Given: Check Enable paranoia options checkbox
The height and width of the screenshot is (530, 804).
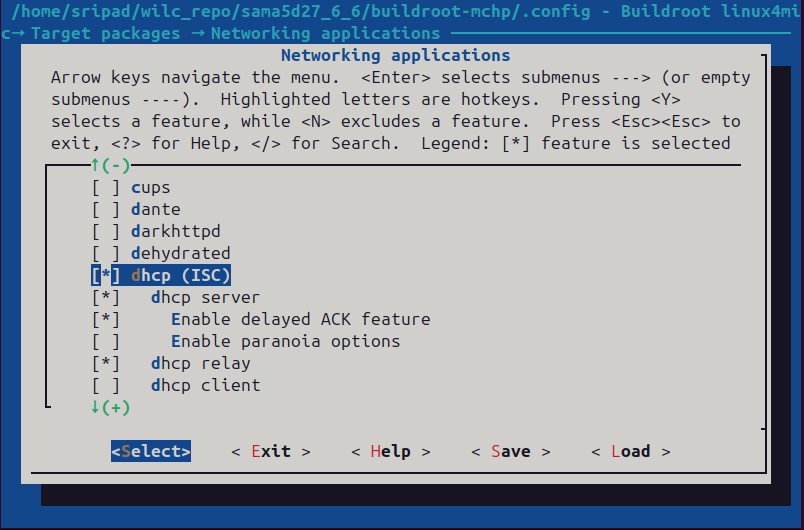Looking at the screenshot, I should point(106,342).
